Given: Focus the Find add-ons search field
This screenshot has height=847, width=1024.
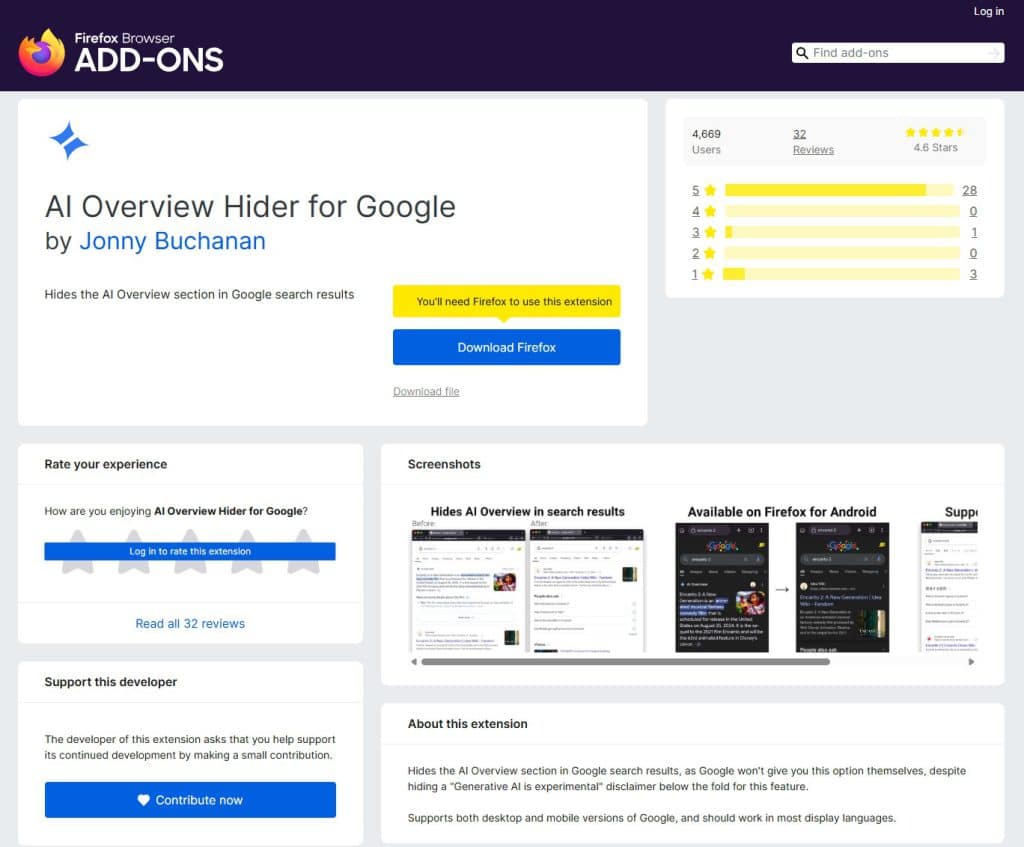Looking at the screenshot, I should 898,53.
